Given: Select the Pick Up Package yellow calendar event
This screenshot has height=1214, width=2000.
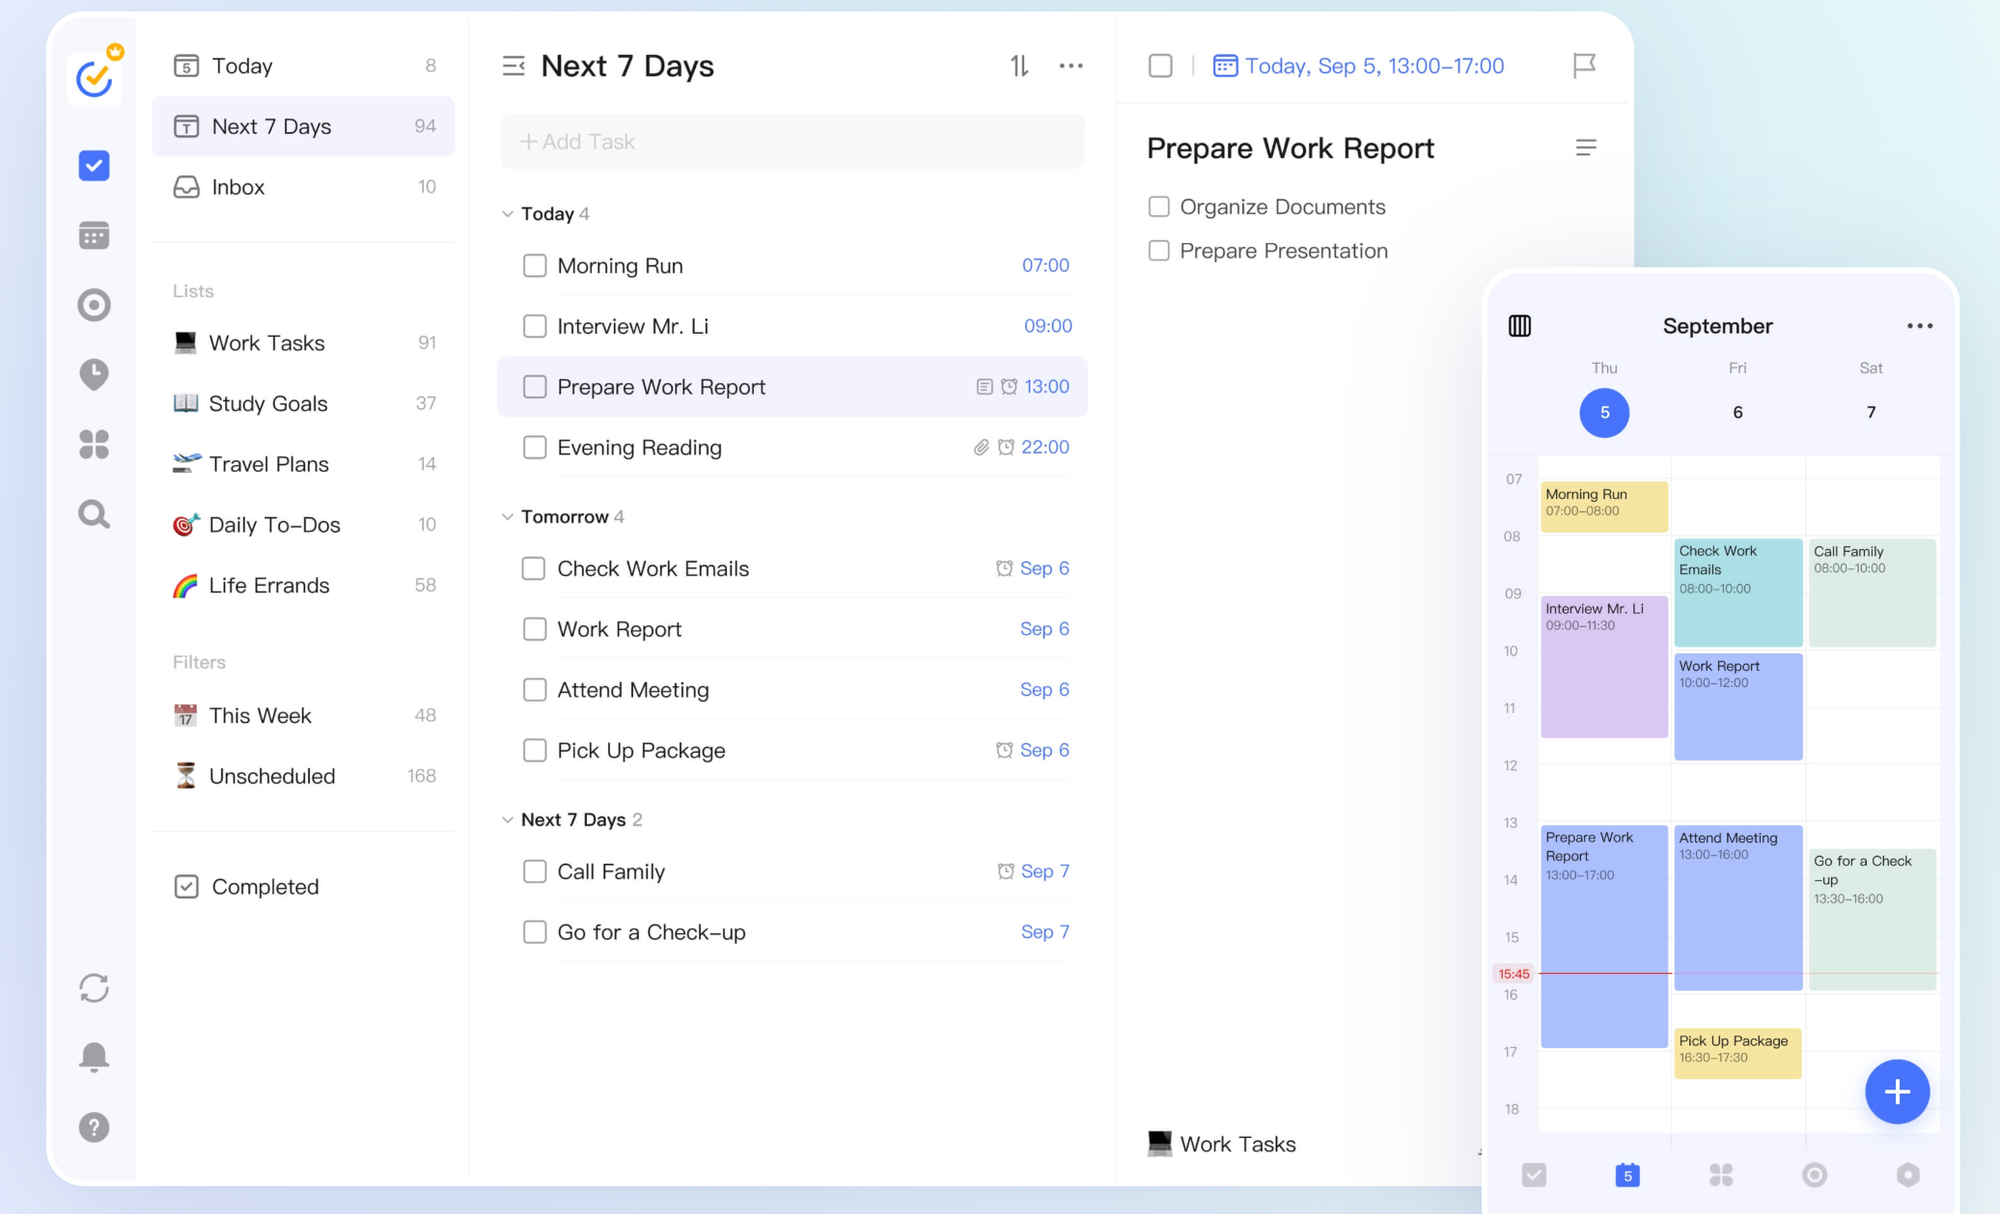Looking at the screenshot, I should [x=1737, y=1052].
